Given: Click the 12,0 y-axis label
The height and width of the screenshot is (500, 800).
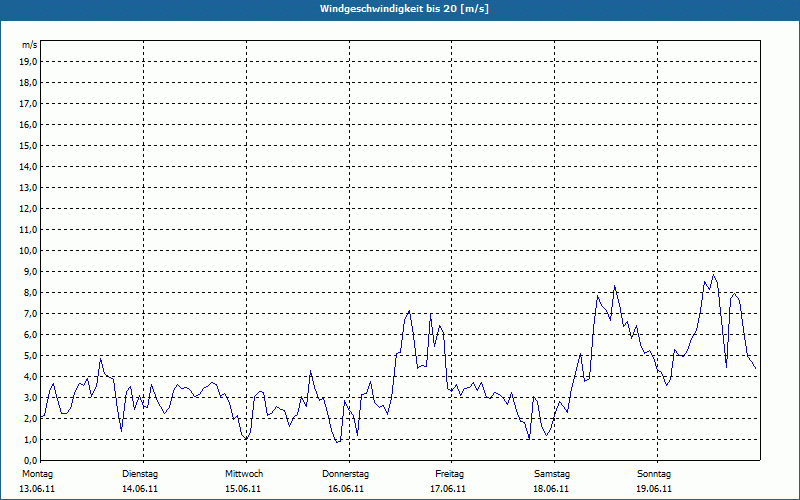Looking at the screenshot, I should coord(28,208).
